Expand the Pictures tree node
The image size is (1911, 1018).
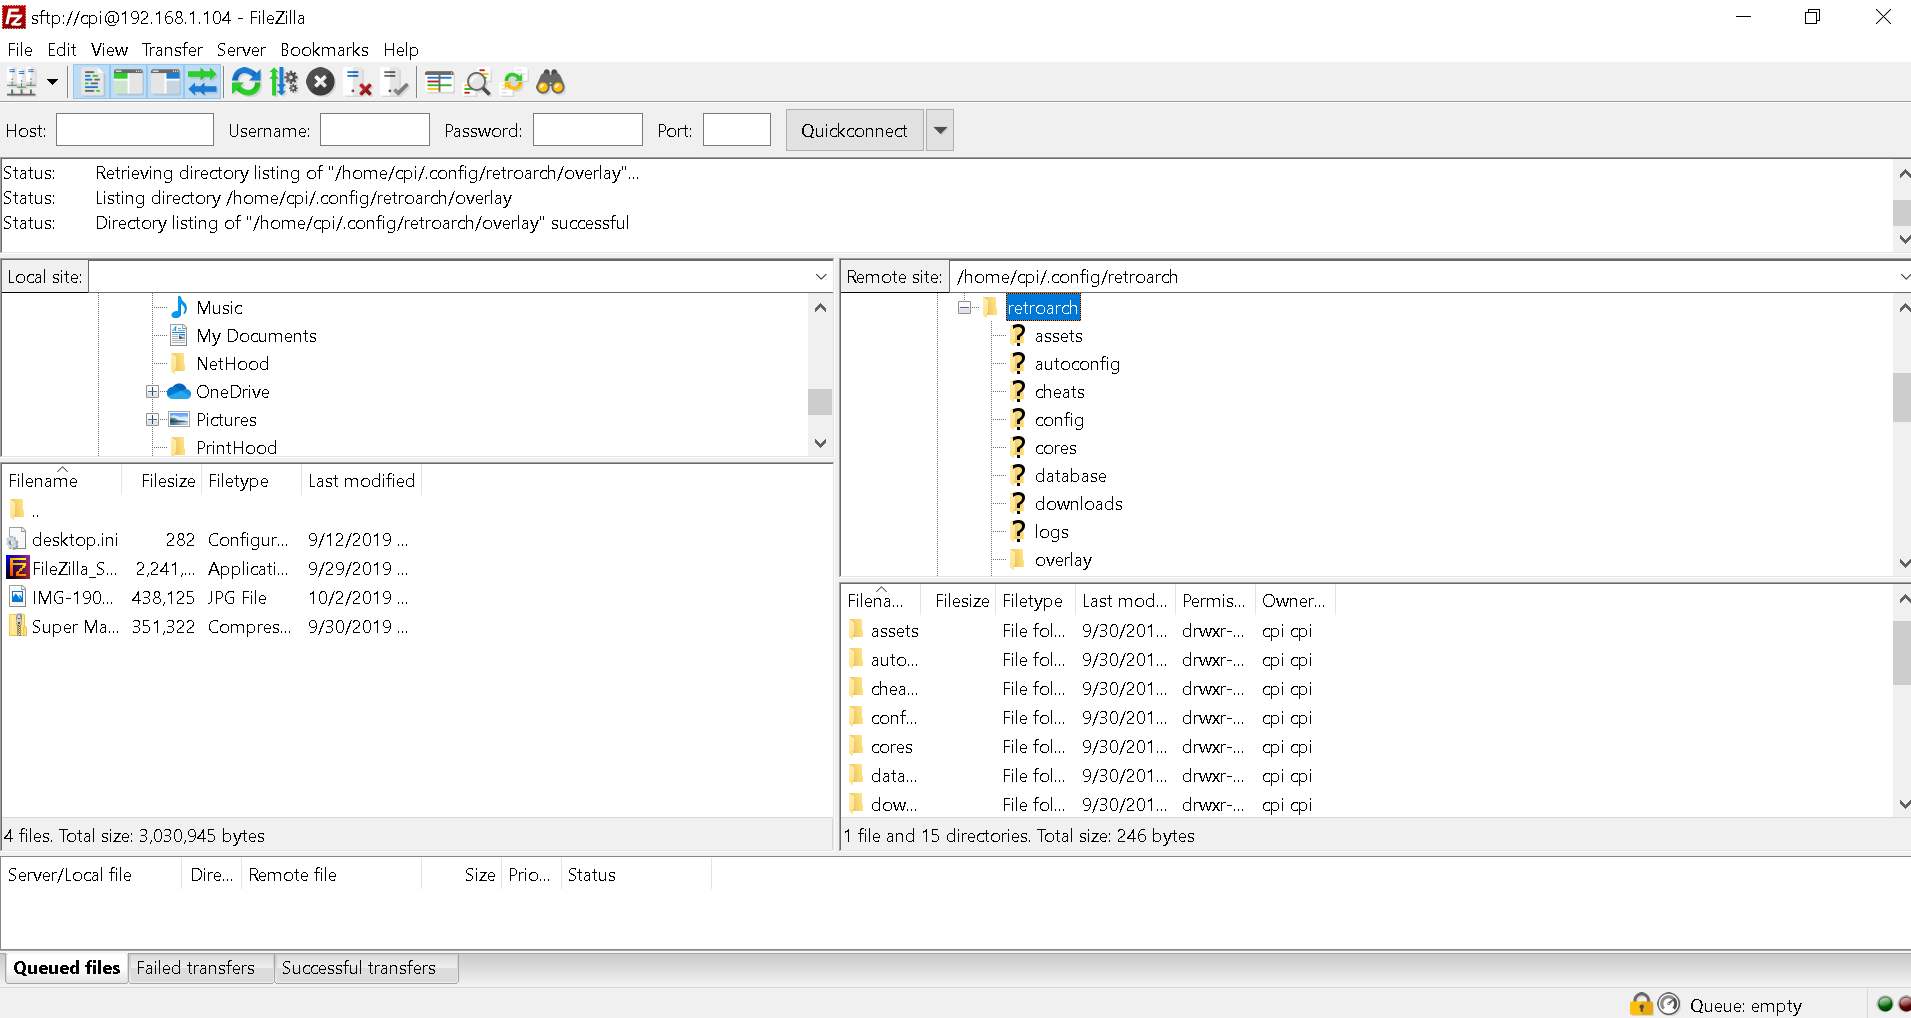coord(152,419)
